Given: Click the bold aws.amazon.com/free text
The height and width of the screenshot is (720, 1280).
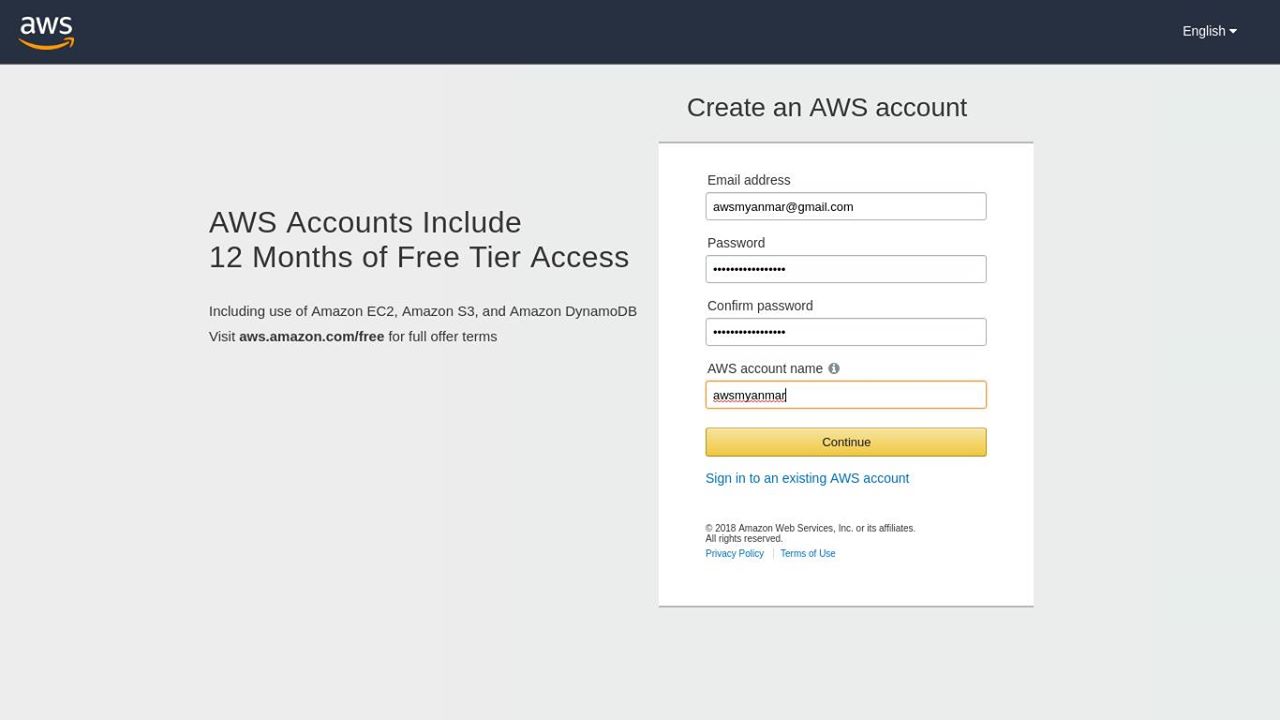Looking at the screenshot, I should [311, 336].
